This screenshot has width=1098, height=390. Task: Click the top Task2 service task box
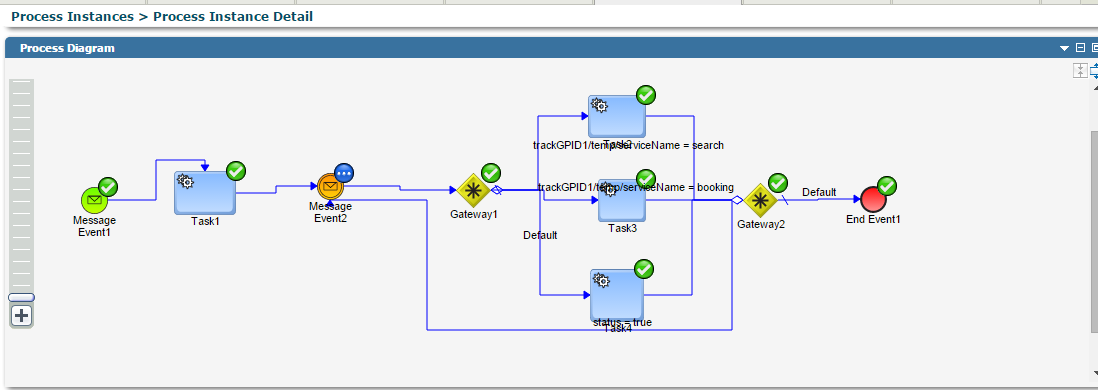[616, 116]
